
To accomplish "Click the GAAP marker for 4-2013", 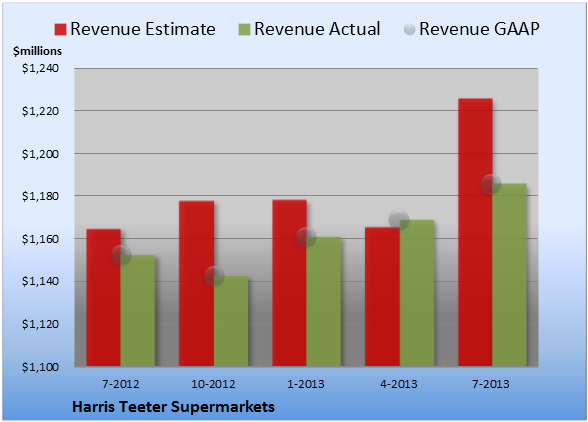I will click(x=399, y=220).
